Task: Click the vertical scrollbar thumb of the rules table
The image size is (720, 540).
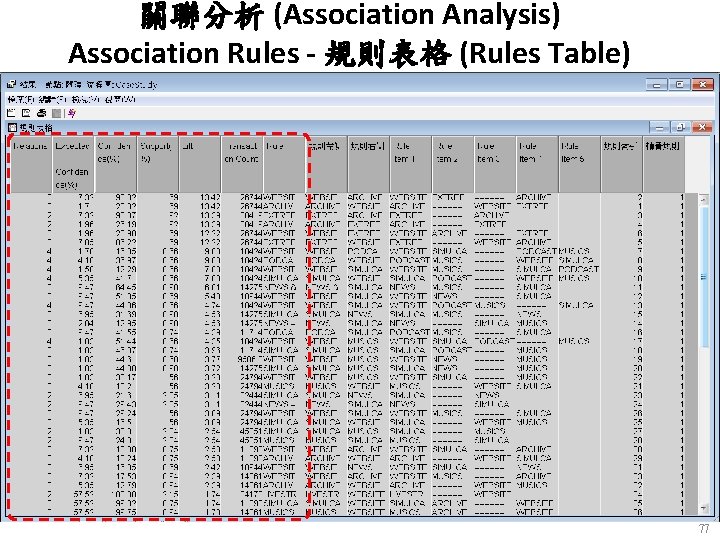Action: 703,276
